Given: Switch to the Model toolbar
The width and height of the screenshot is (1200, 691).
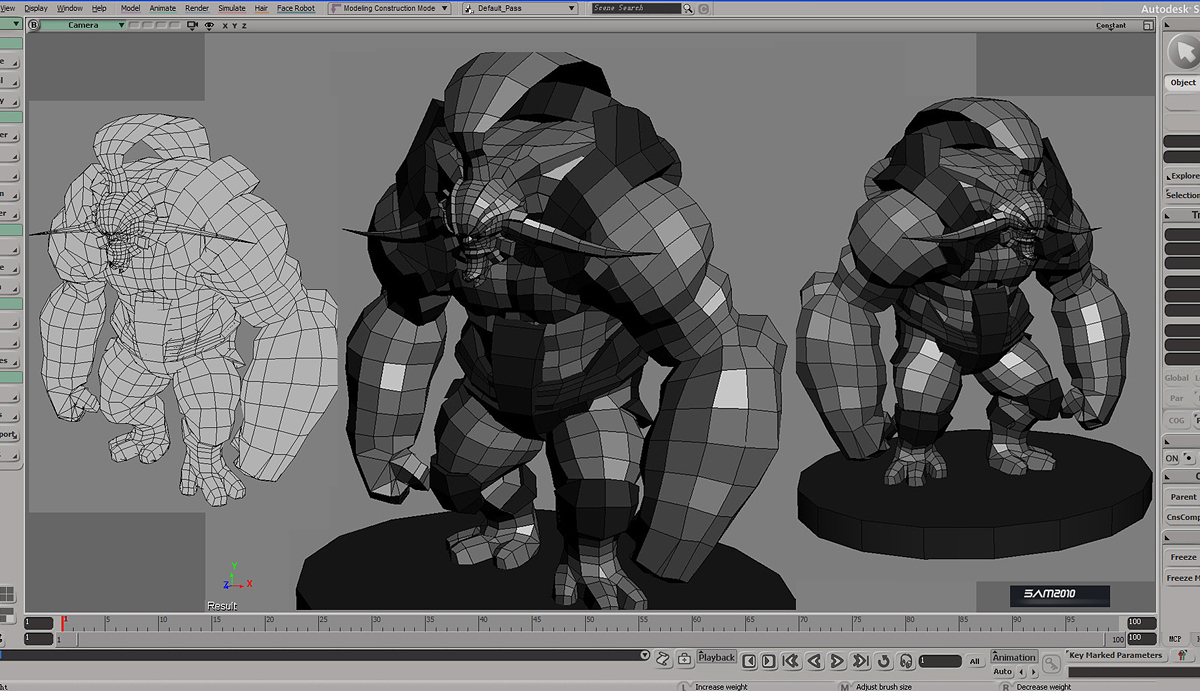Looking at the screenshot, I should [130, 8].
